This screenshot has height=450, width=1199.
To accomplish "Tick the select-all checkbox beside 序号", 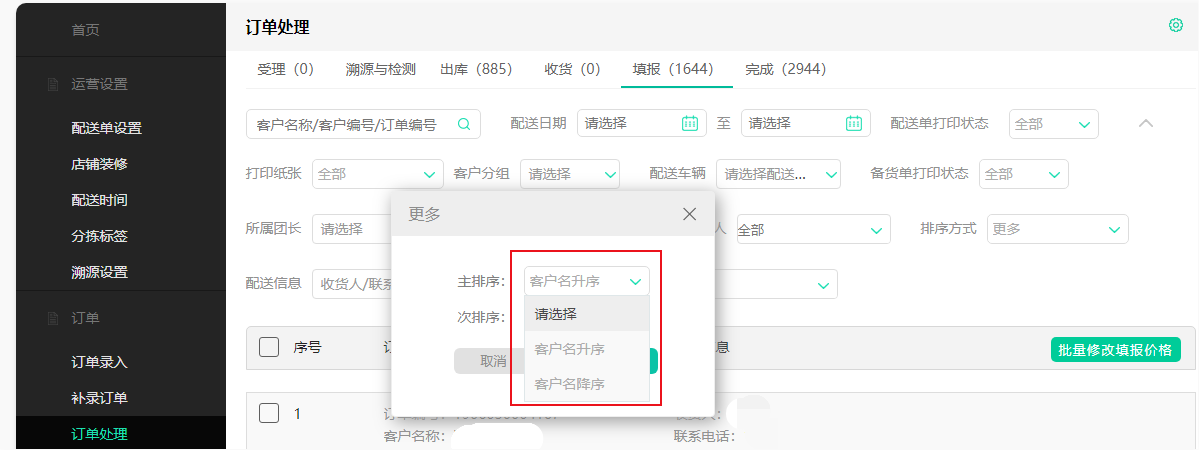I will click(x=269, y=347).
